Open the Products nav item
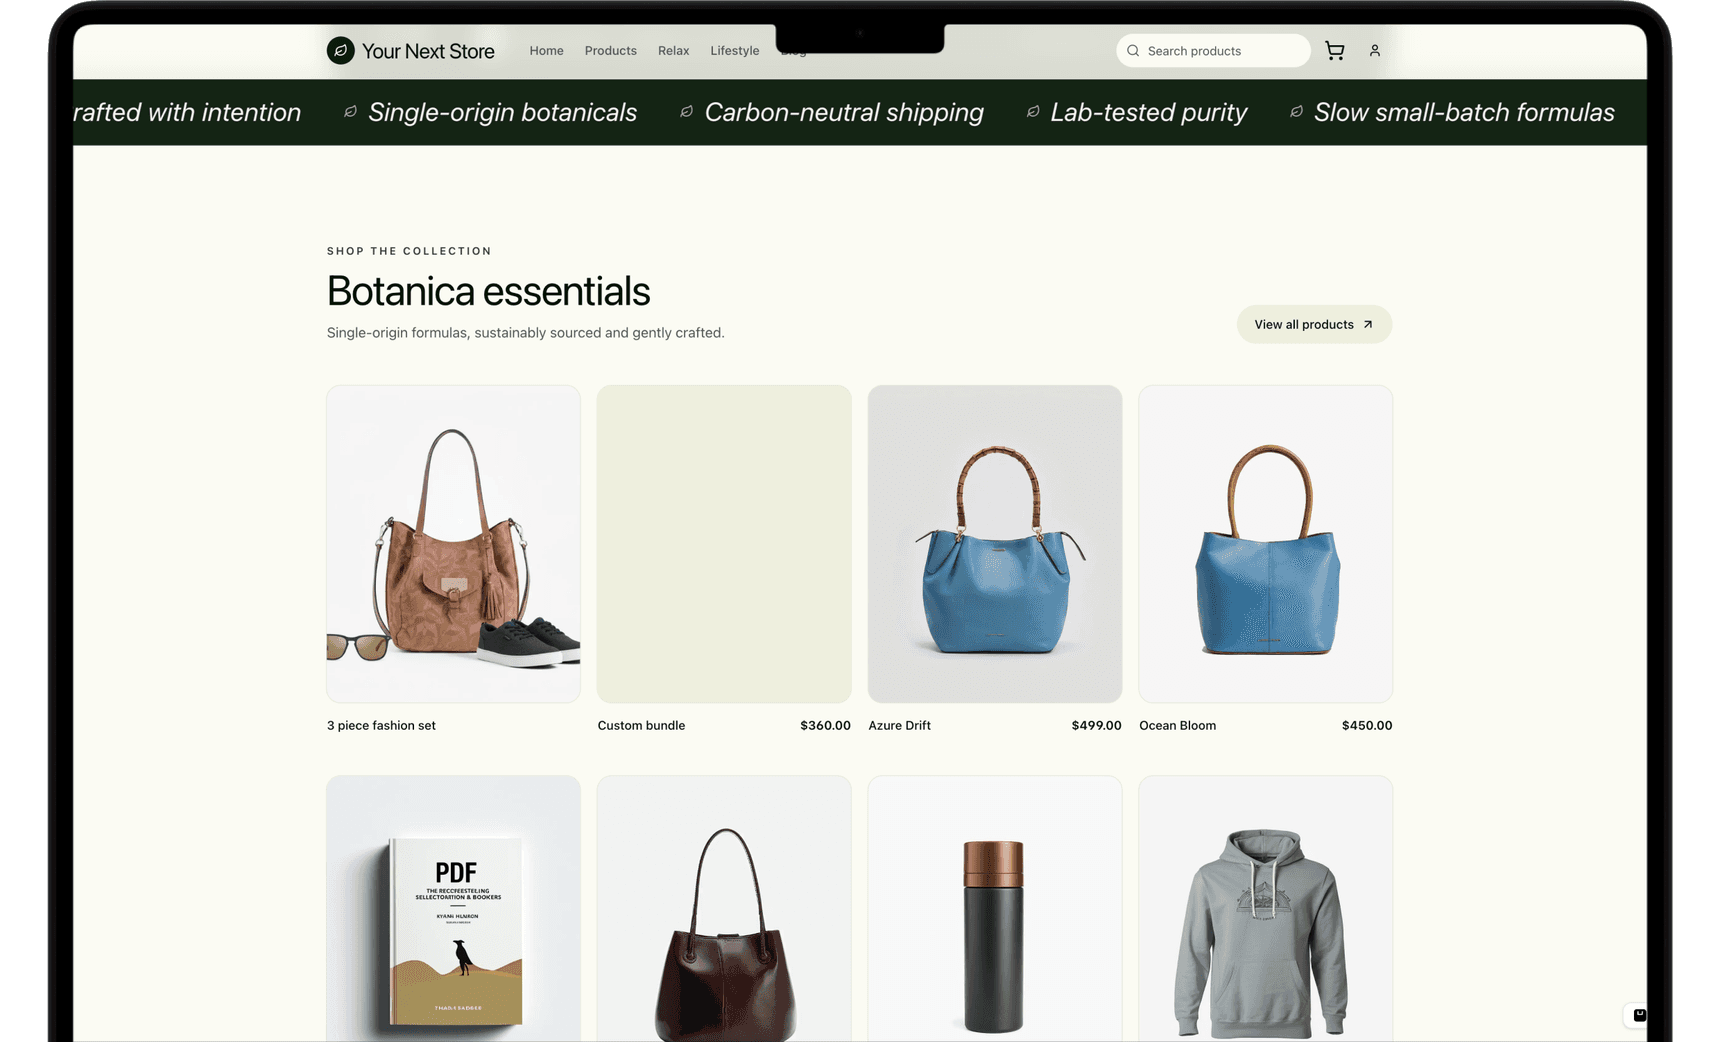The image size is (1720, 1042). tap(610, 51)
